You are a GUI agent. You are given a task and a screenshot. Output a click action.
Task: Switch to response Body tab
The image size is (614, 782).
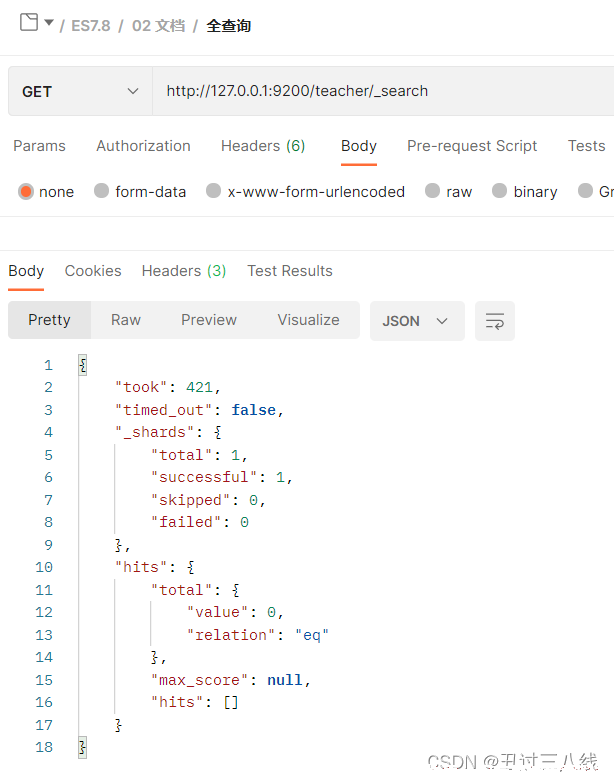(x=26, y=271)
